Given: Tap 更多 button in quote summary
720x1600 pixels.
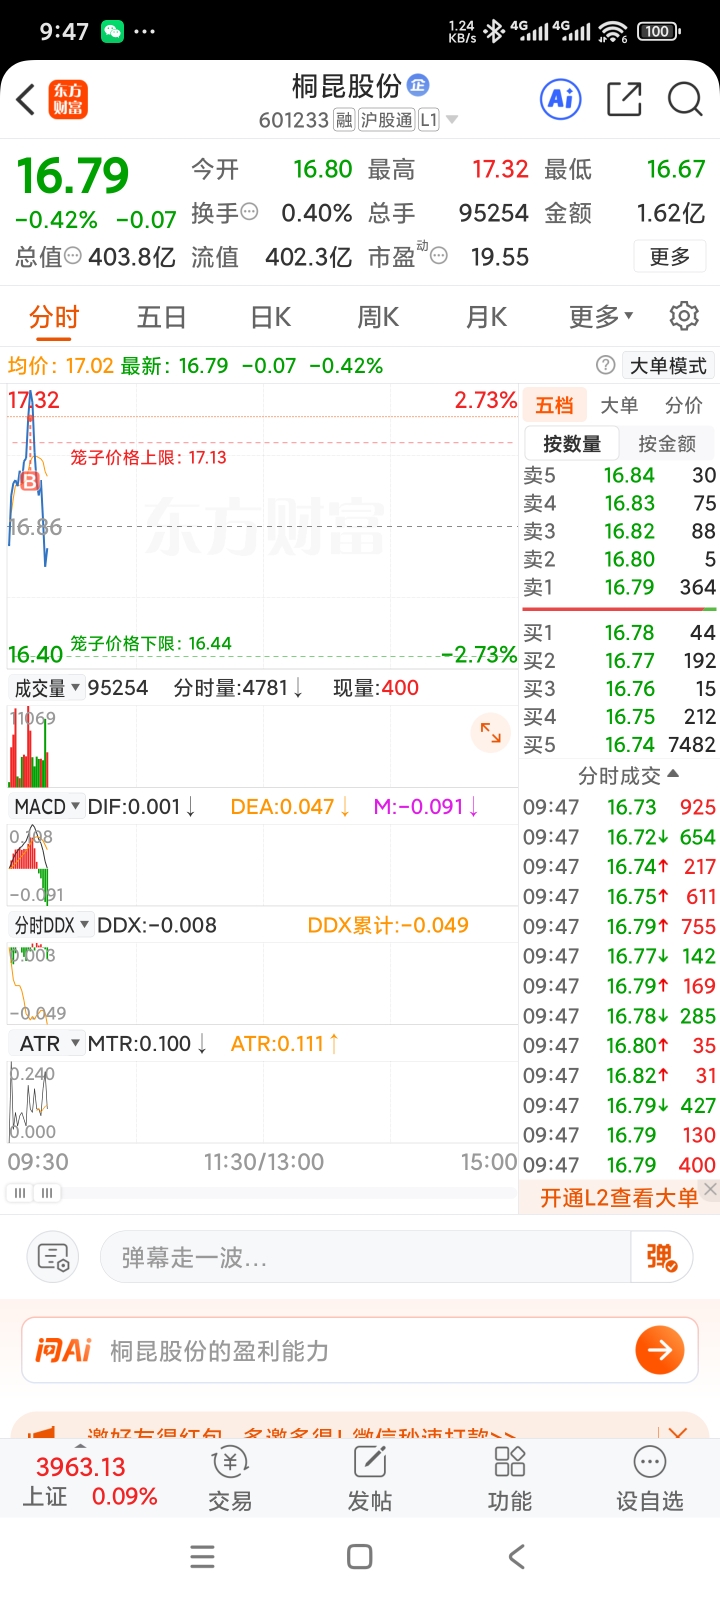Looking at the screenshot, I should pos(670,257).
